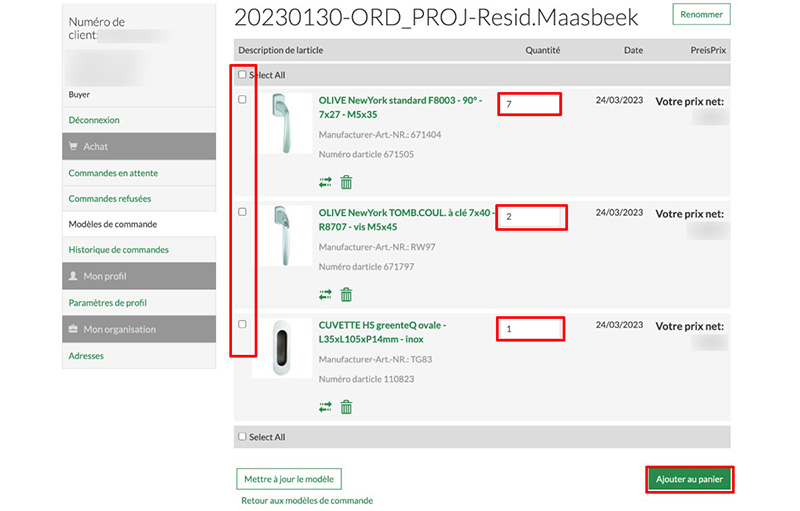Click the Déconnexion link
Image resolution: width=800 pixels, height=511 pixels.
(x=94, y=120)
